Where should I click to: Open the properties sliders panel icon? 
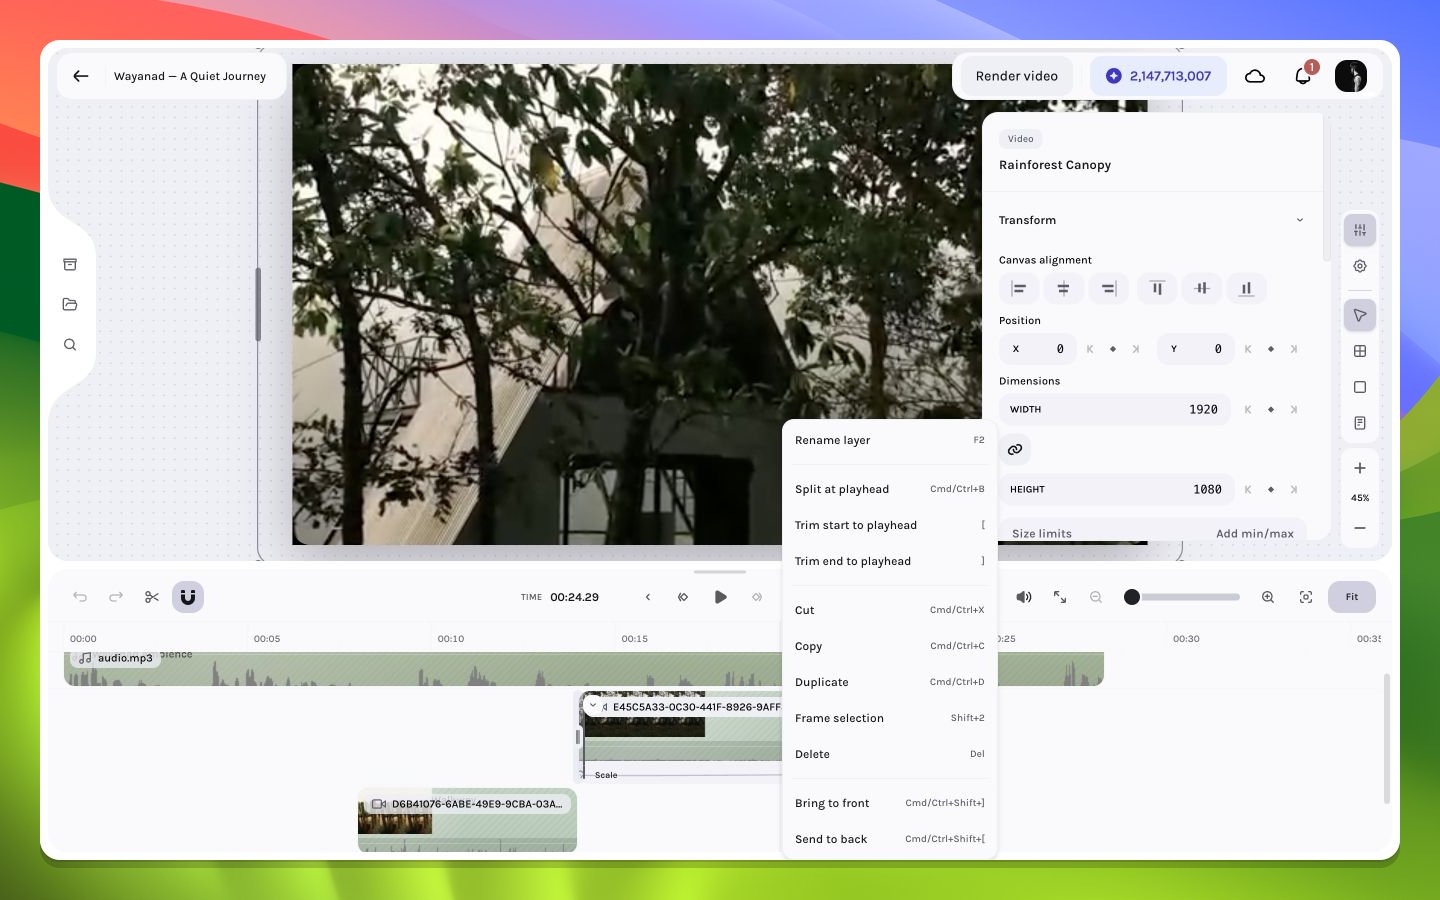[x=1360, y=231]
